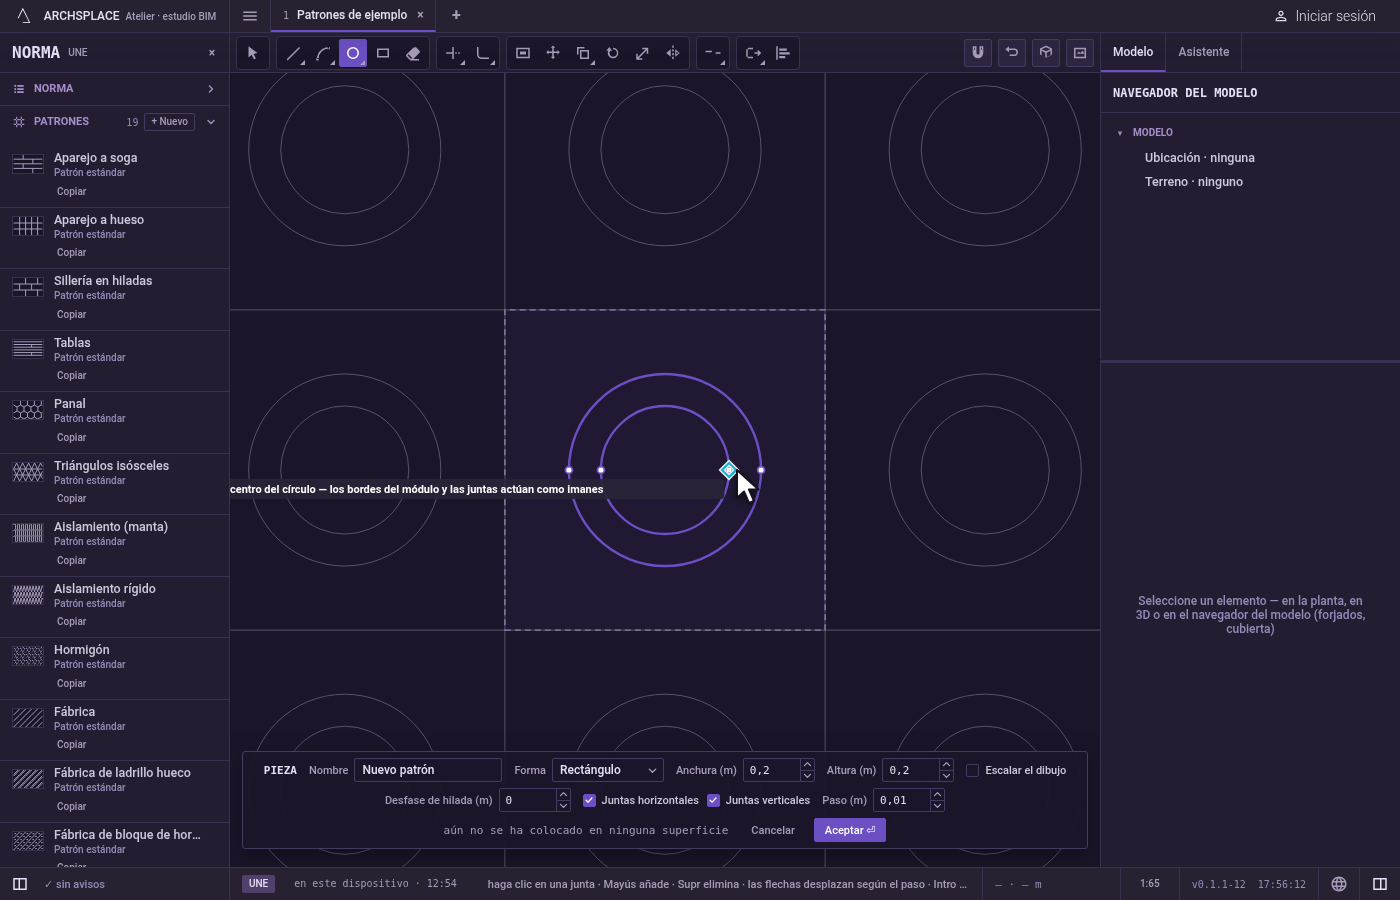The image size is (1400, 900).
Task: Open the hamburger menu next to the tabs
Action: (250, 15)
